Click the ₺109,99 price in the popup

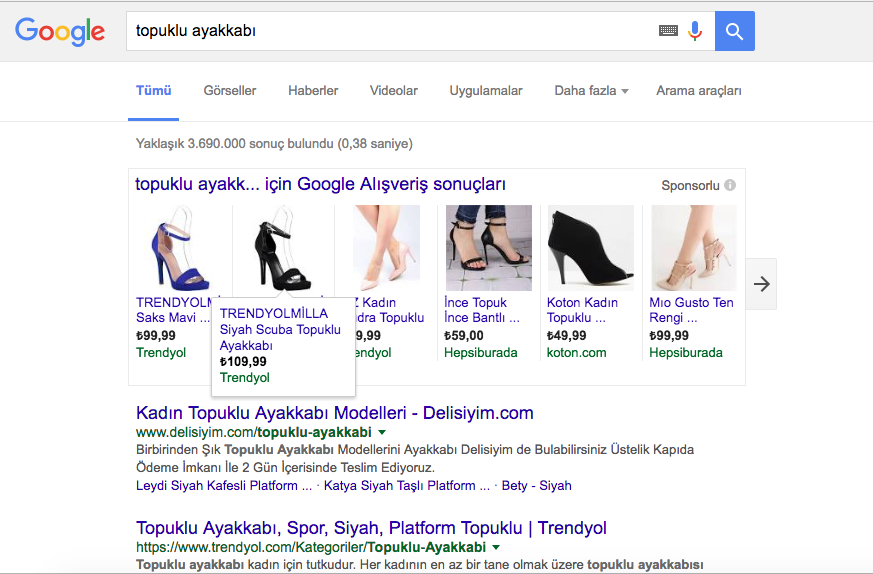[243, 361]
